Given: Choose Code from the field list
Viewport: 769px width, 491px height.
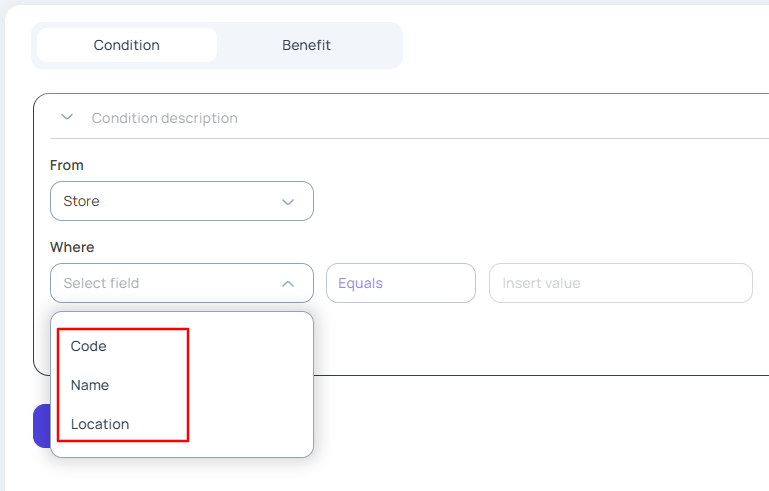Looking at the screenshot, I should [89, 346].
